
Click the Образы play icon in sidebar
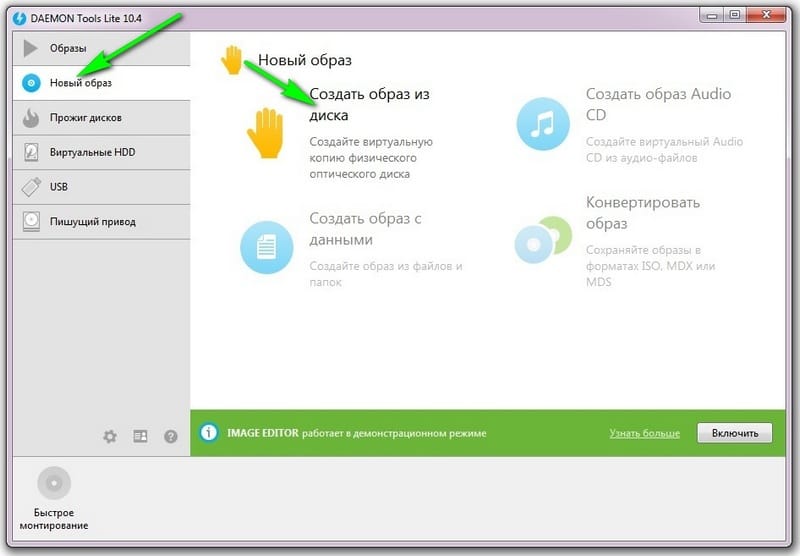point(31,48)
